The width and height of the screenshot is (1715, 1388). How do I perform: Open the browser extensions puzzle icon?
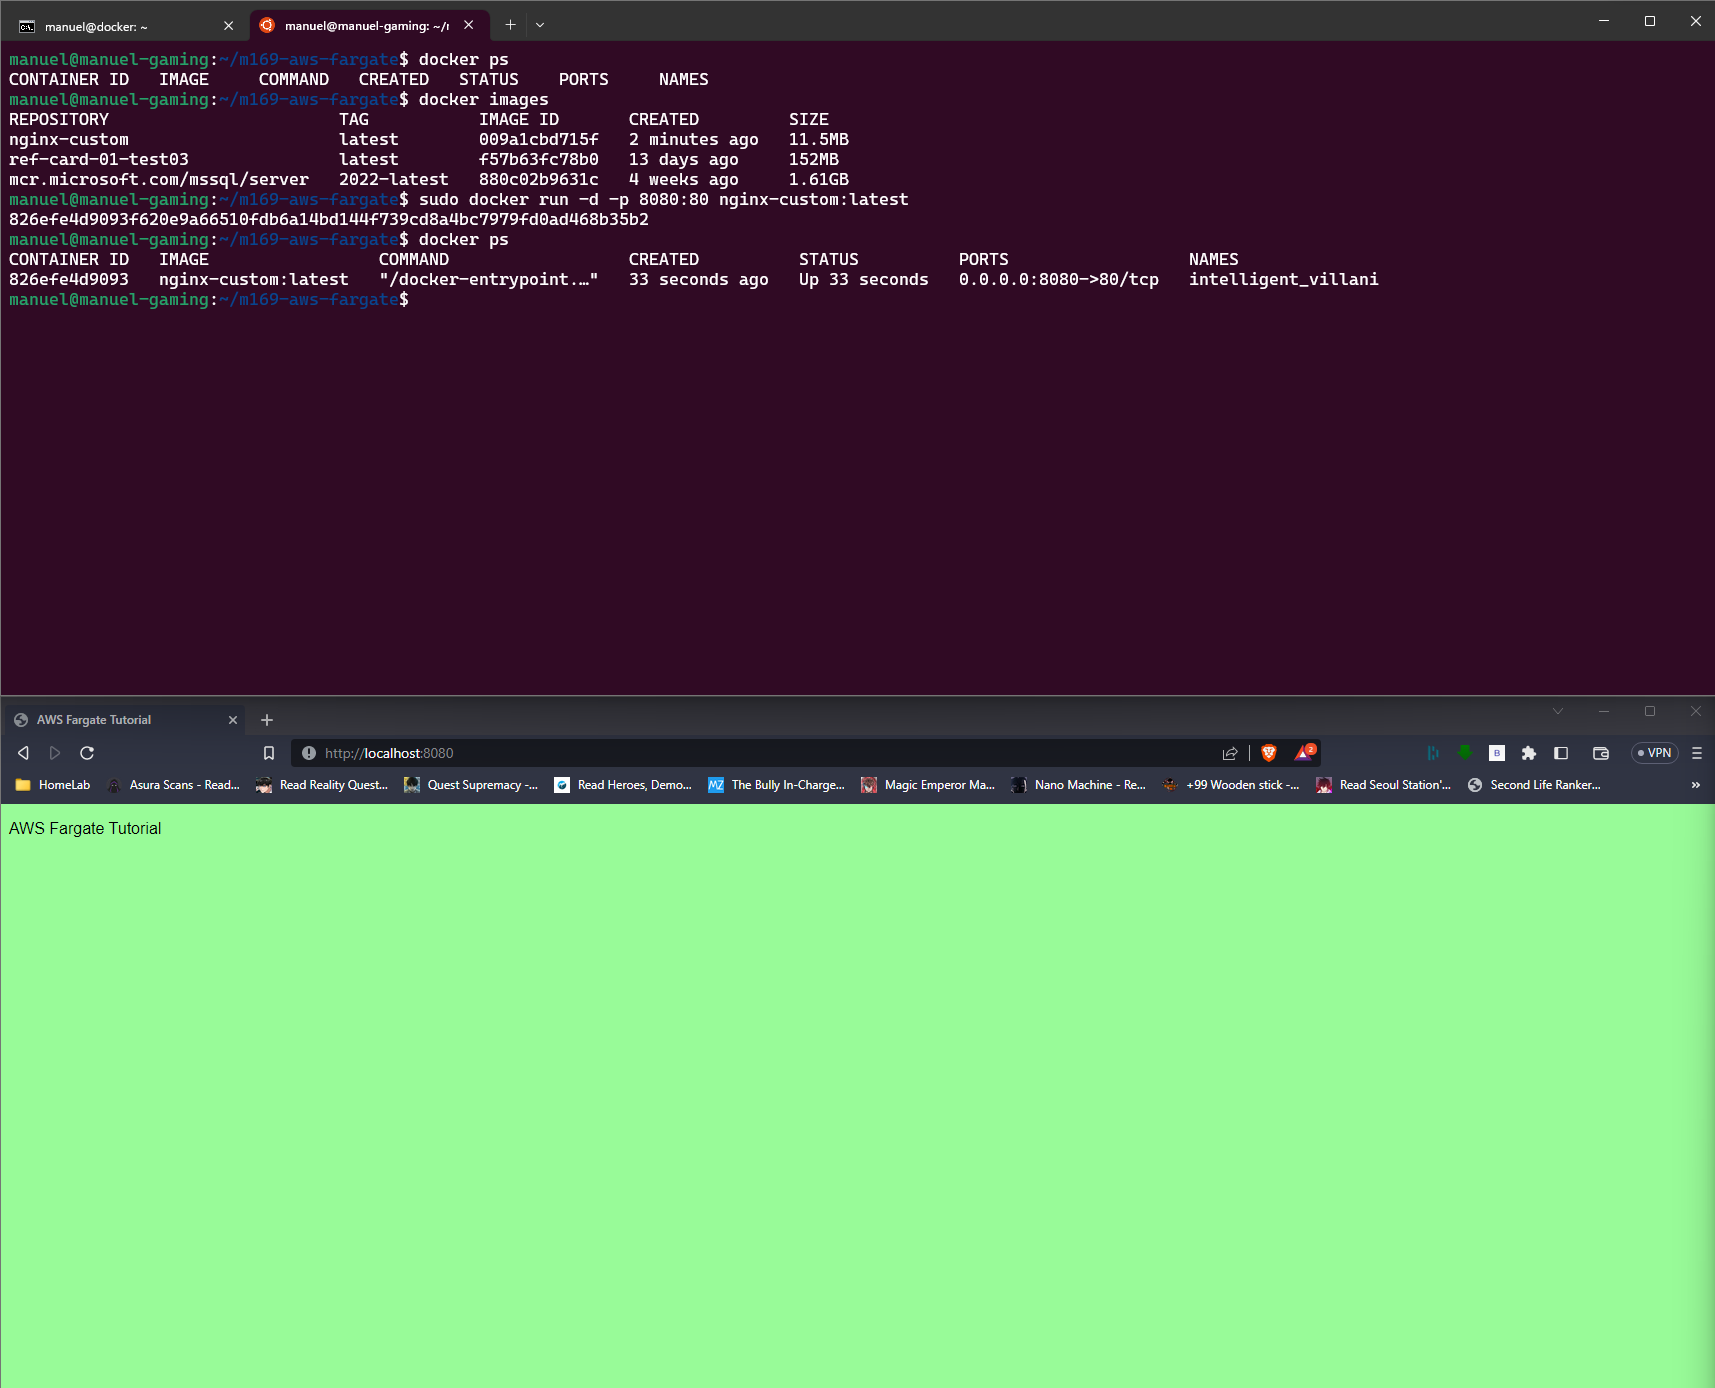tap(1529, 753)
